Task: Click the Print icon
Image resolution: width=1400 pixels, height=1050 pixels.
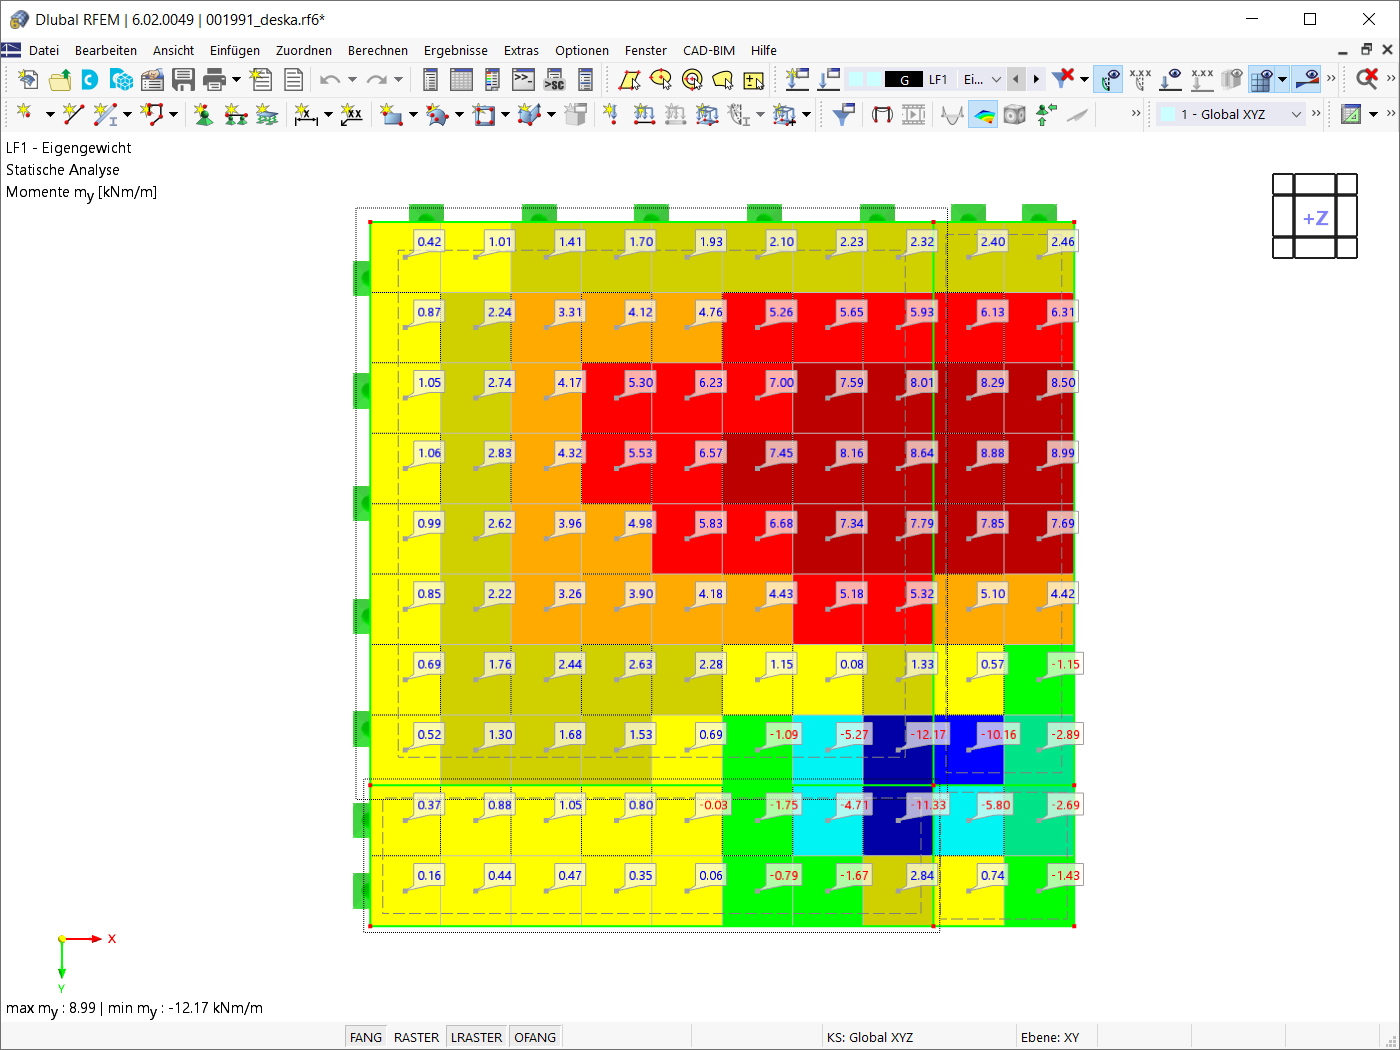Action: click(x=214, y=79)
